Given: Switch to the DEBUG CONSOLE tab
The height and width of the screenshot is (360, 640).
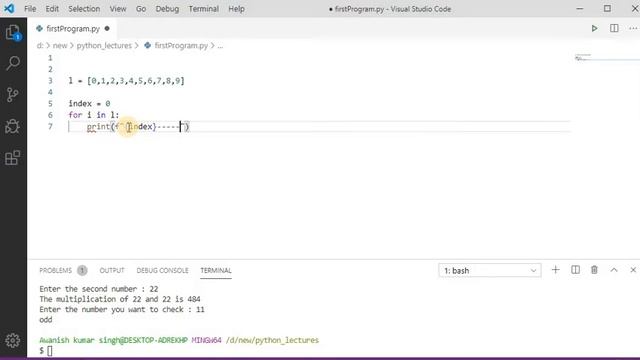Looking at the screenshot, I should 162,270.
